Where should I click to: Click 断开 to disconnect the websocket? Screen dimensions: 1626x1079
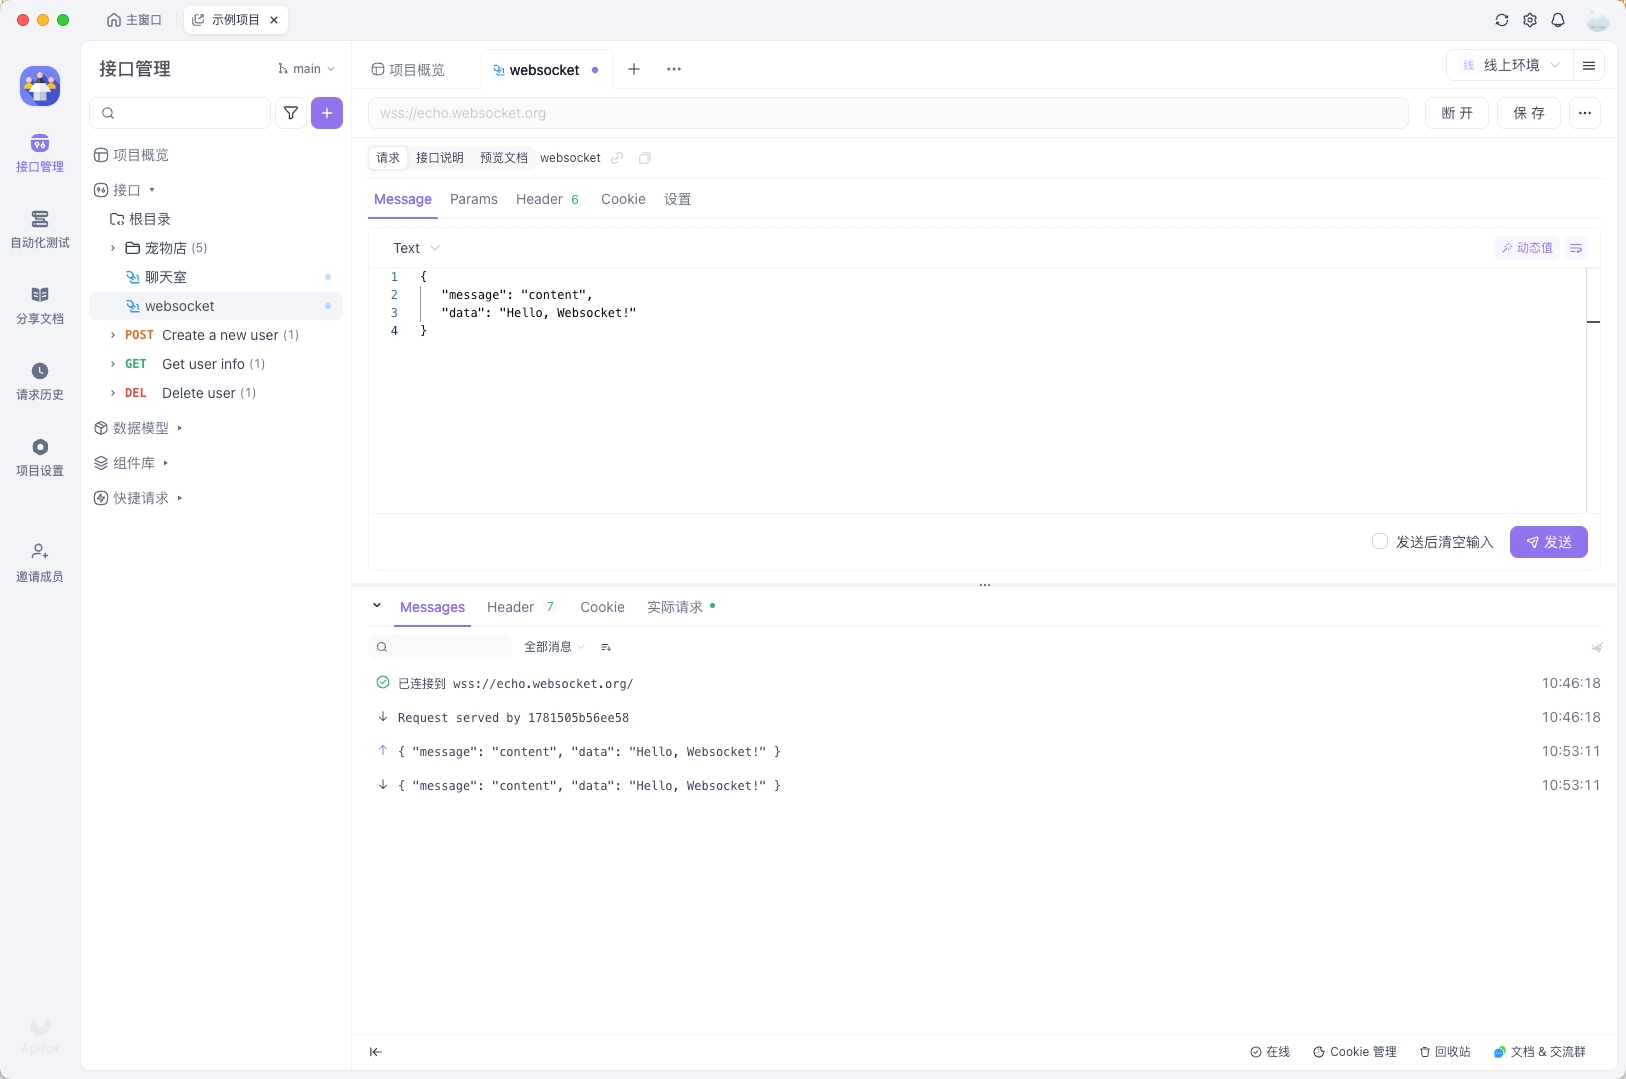click(1459, 112)
